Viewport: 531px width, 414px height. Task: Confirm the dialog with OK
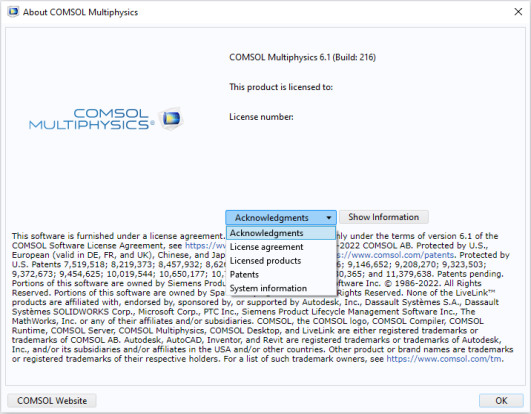pos(501,400)
